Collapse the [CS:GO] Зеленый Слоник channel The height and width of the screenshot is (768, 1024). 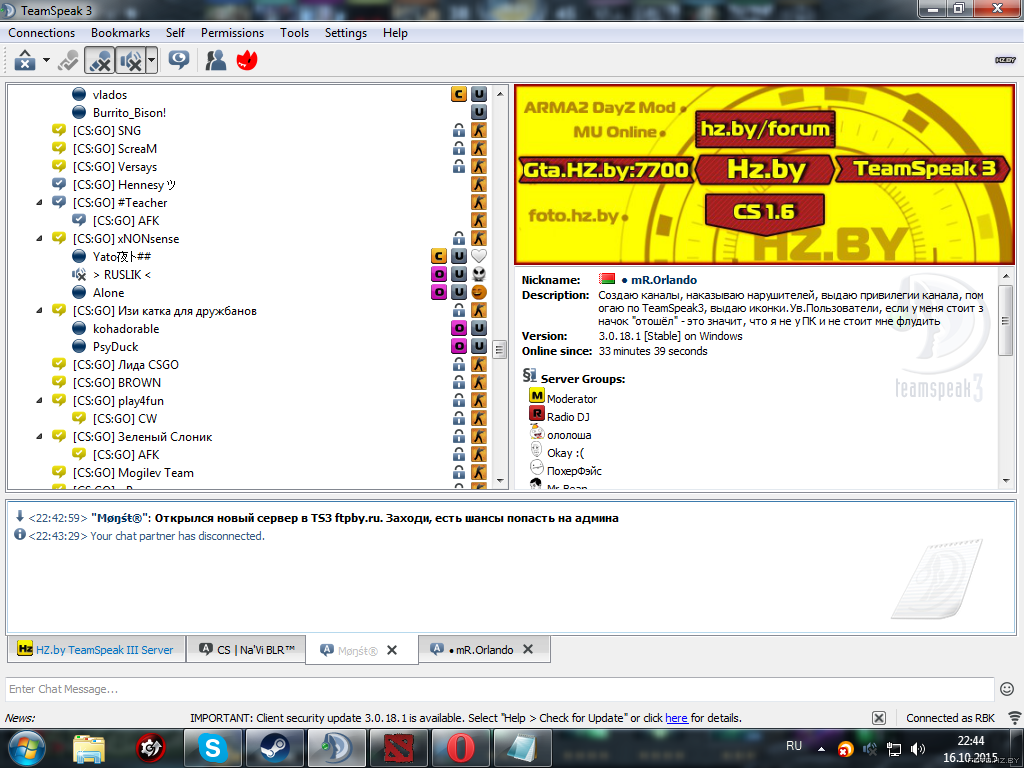tap(39, 436)
